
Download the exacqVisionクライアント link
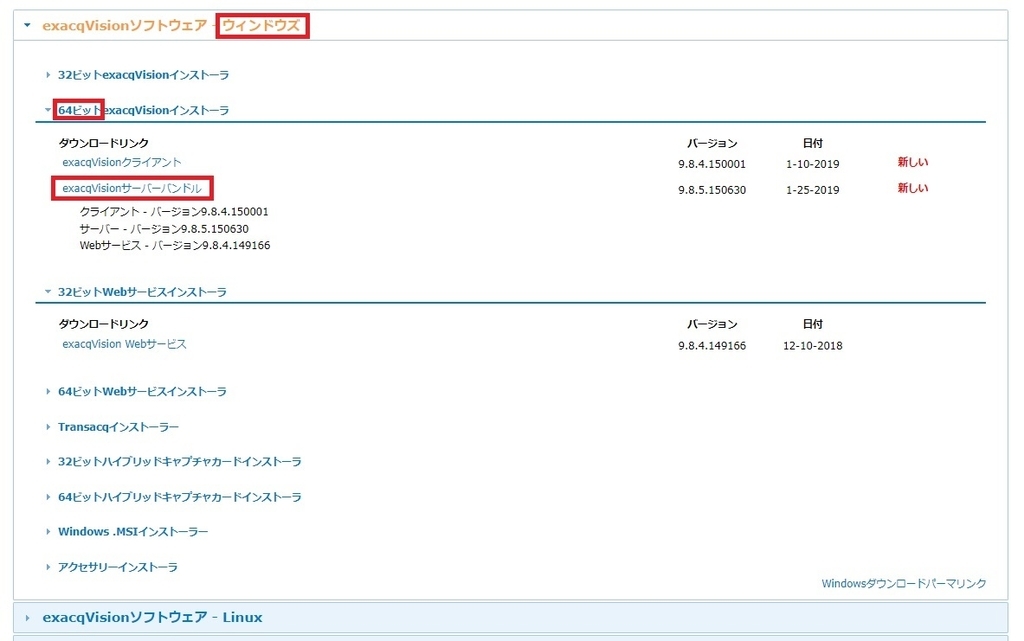pyautogui.click(x=121, y=163)
